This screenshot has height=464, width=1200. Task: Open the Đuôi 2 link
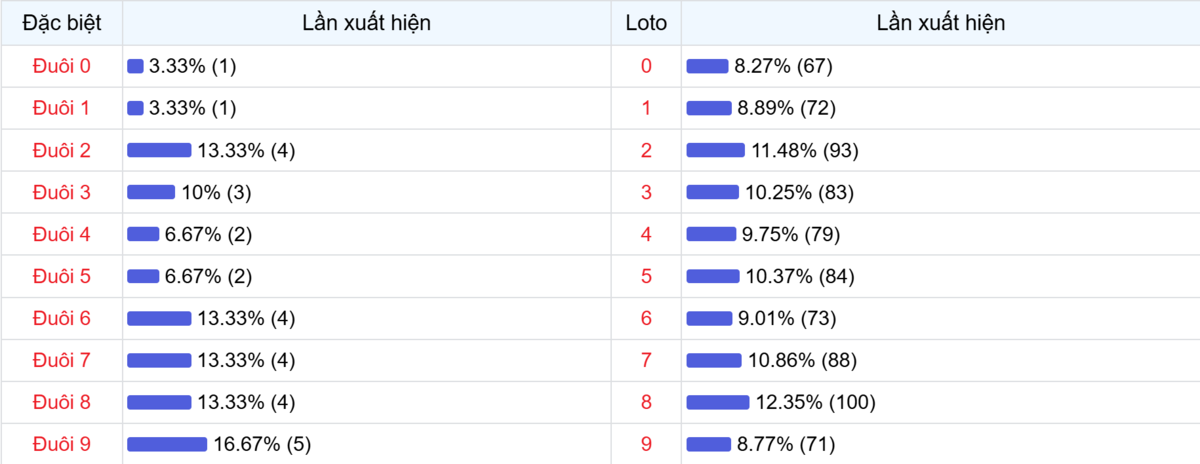pos(61,150)
